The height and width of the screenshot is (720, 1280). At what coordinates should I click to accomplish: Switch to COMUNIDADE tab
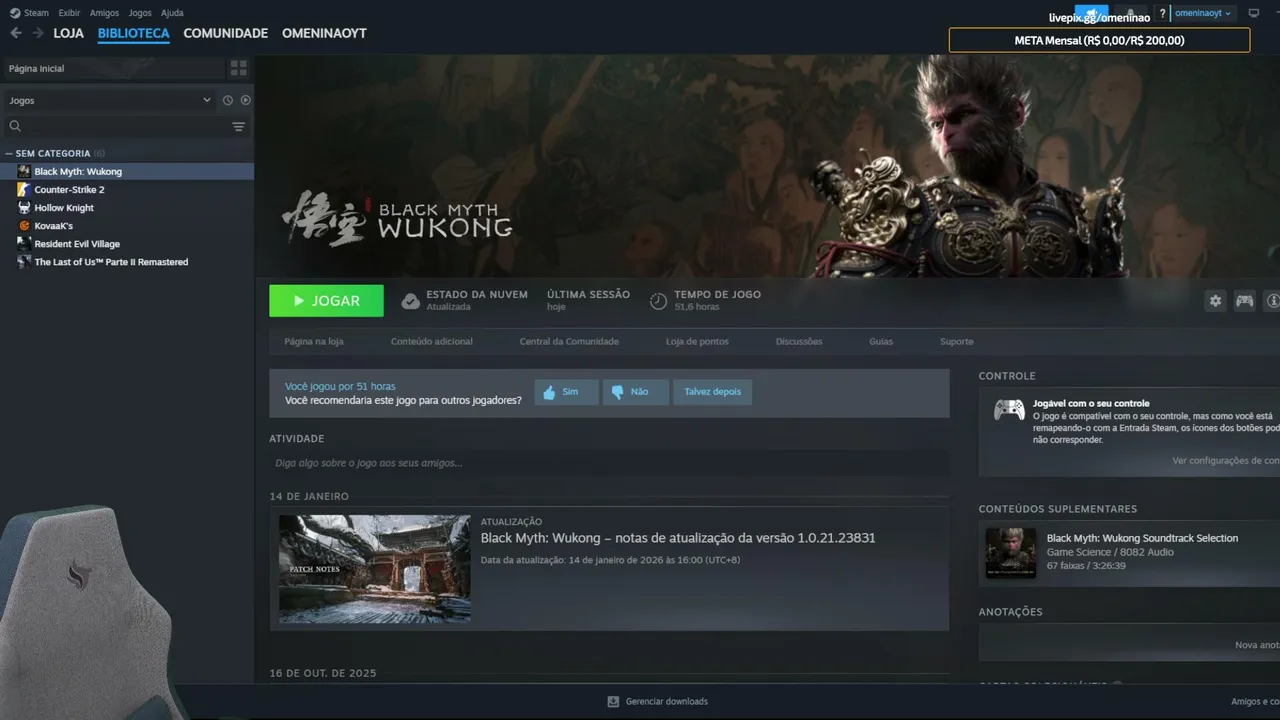pyautogui.click(x=226, y=33)
